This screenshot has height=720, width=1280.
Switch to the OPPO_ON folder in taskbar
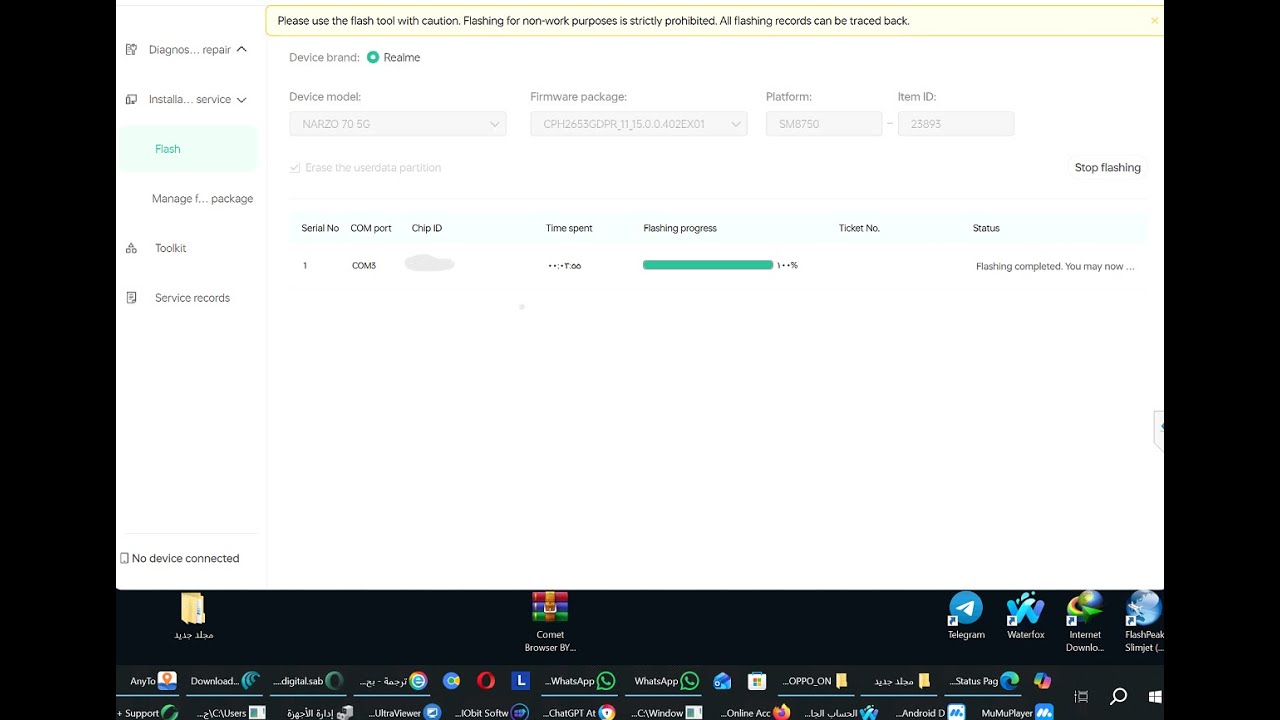815,681
